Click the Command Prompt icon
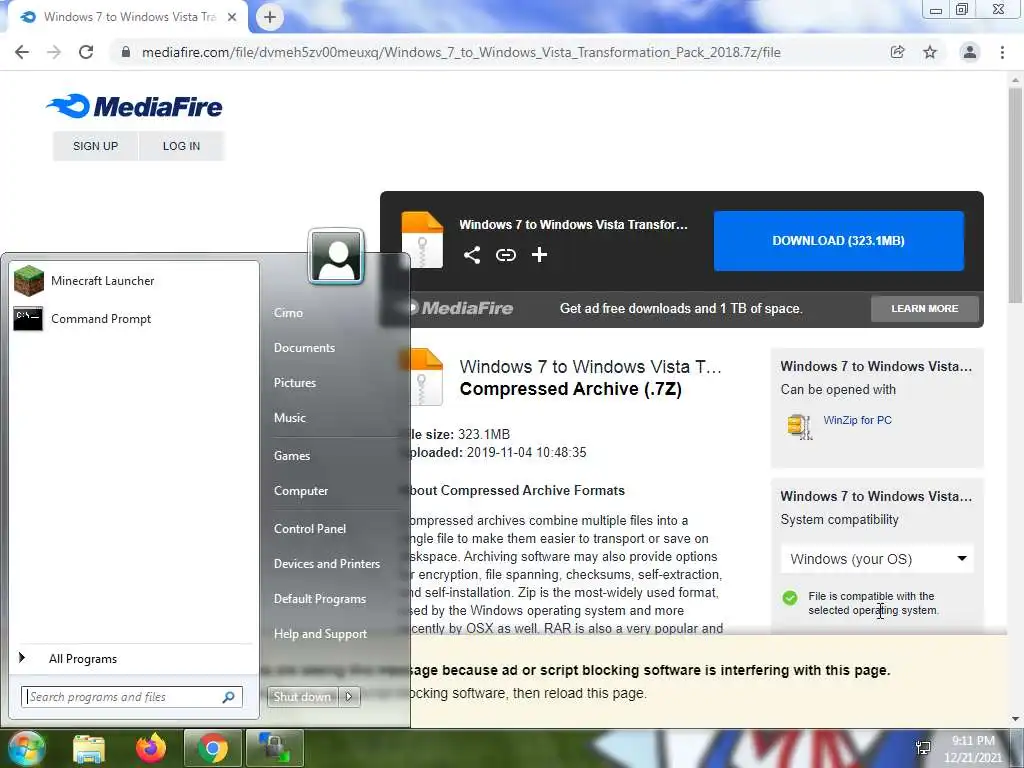The height and width of the screenshot is (768, 1024). 28,319
